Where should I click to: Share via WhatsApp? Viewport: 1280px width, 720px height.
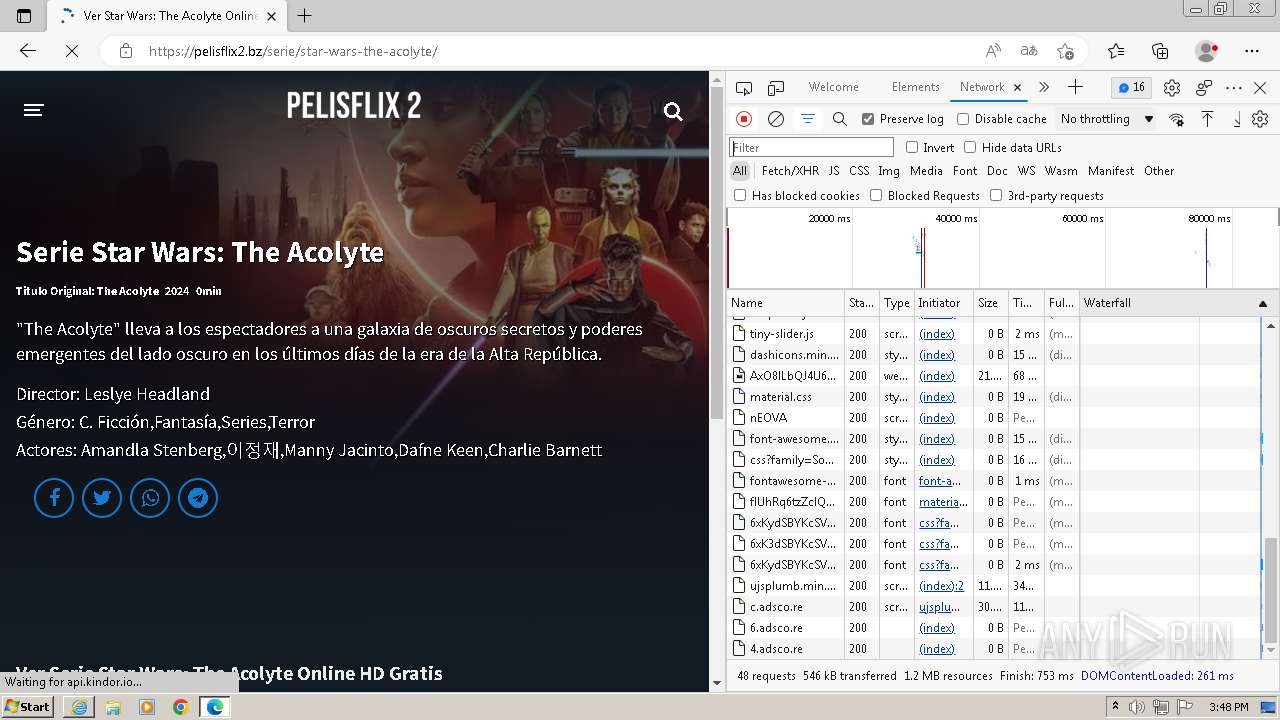150,498
